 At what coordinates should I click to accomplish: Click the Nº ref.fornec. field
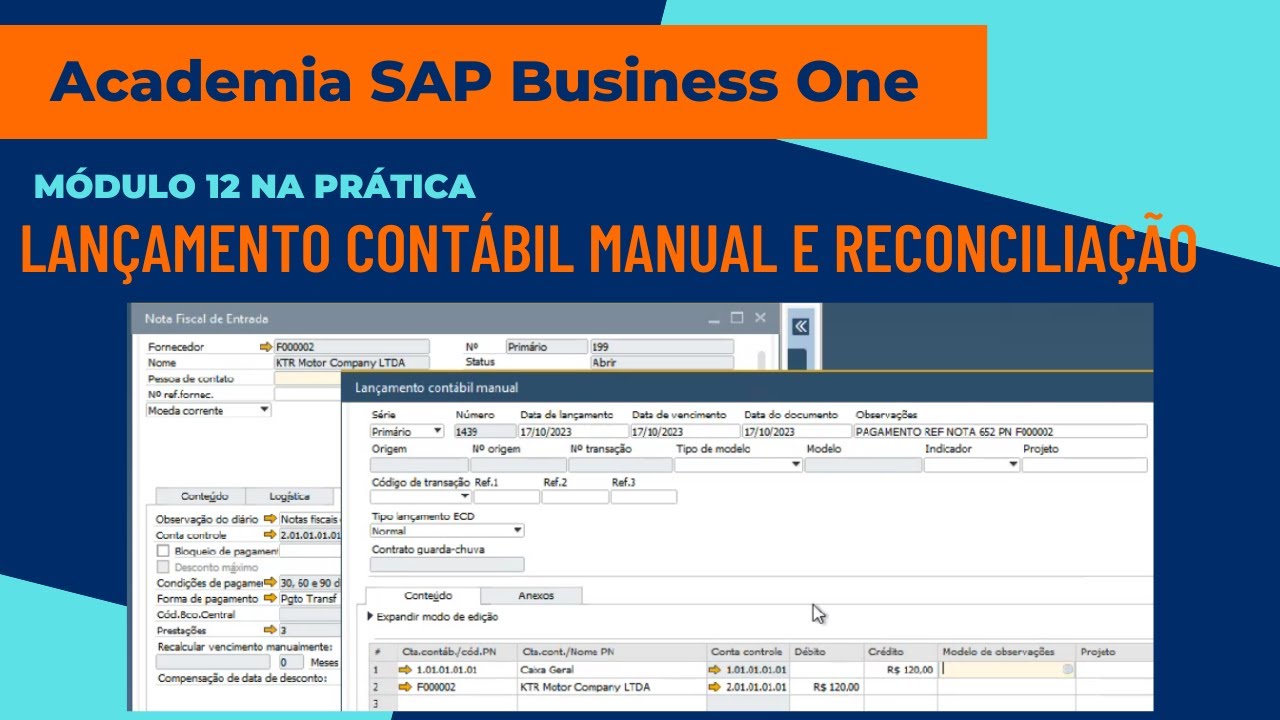pos(308,394)
